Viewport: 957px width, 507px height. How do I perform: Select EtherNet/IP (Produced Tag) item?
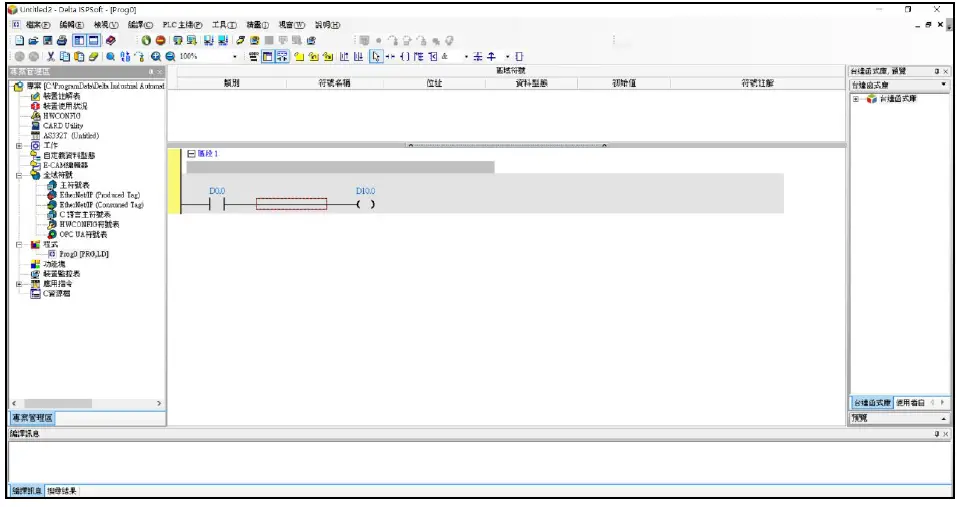click(99, 195)
